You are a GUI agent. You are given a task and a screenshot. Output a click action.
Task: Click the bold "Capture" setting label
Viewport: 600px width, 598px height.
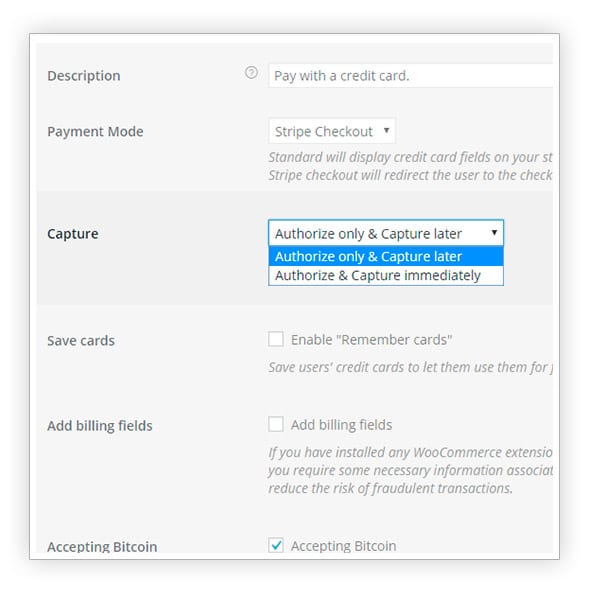(x=73, y=234)
